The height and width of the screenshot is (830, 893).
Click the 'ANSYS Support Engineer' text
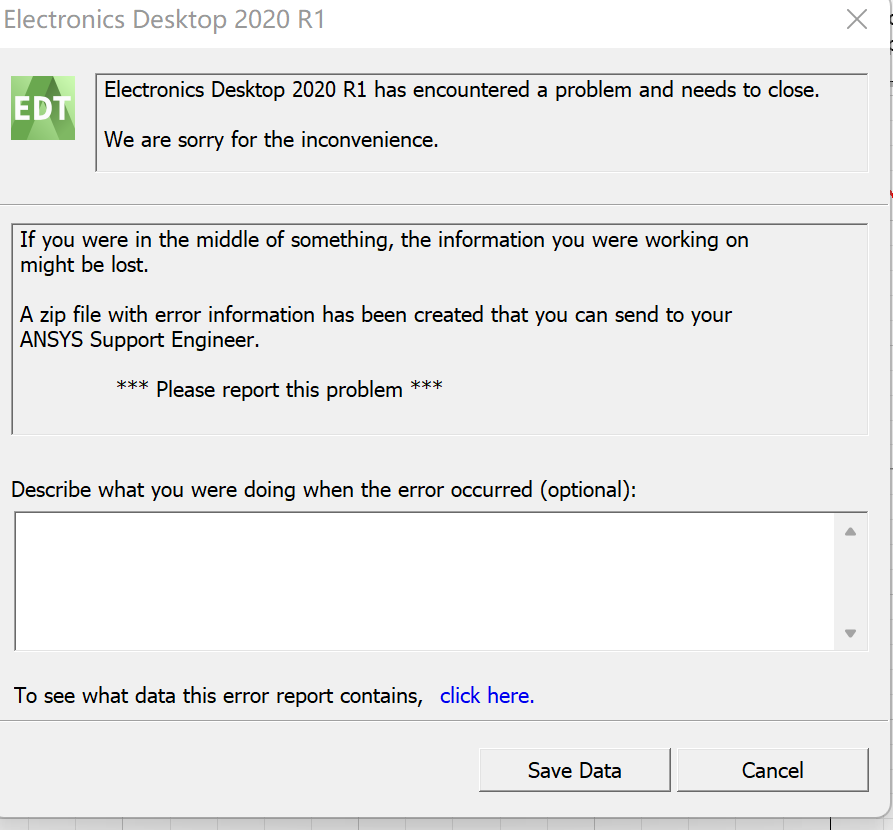coord(140,340)
